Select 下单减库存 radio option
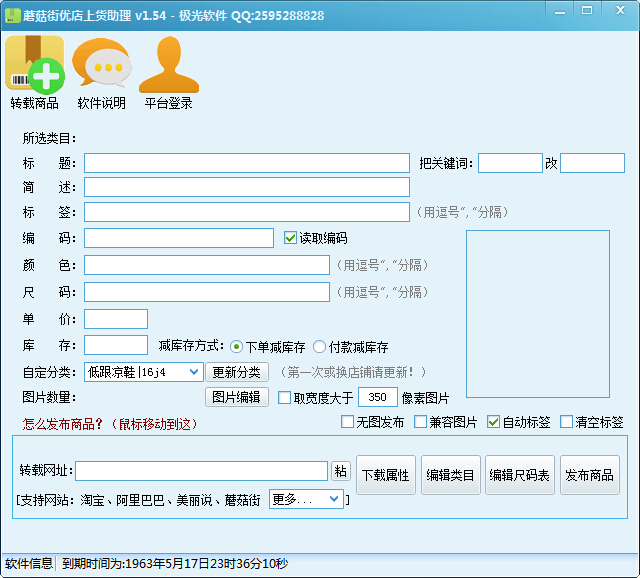This screenshot has height=578, width=640. pyautogui.click(x=237, y=347)
